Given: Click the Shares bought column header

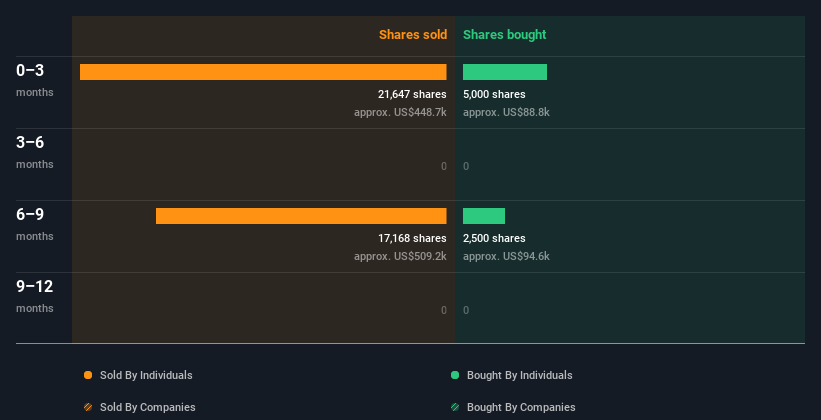Looking at the screenshot, I should tap(505, 35).
